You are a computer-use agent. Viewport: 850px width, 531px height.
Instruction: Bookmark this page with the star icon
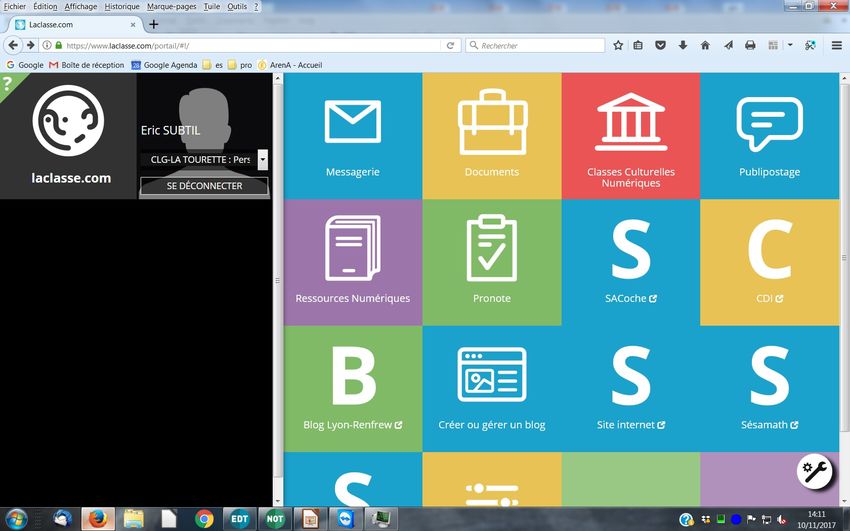tap(618, 46)
